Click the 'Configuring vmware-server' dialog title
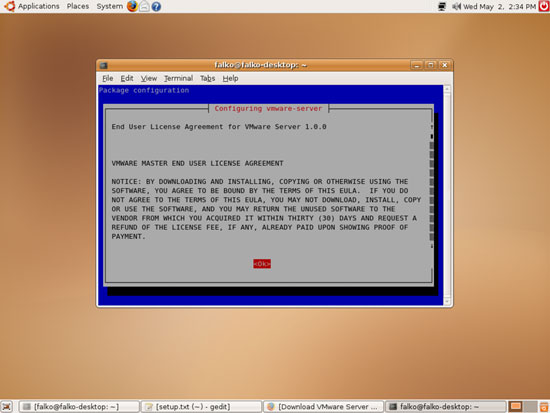This screenshot has height=413, width=550. pos(268,108)
